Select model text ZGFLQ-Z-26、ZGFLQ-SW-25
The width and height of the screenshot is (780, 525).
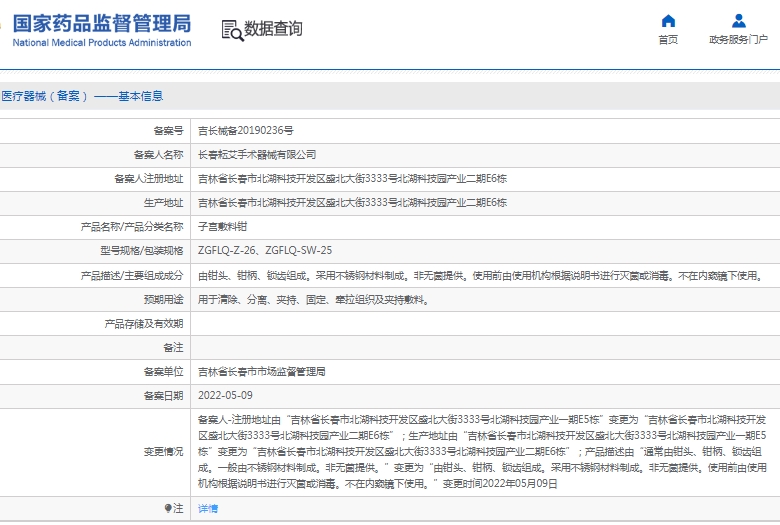(x=265, y=250)
